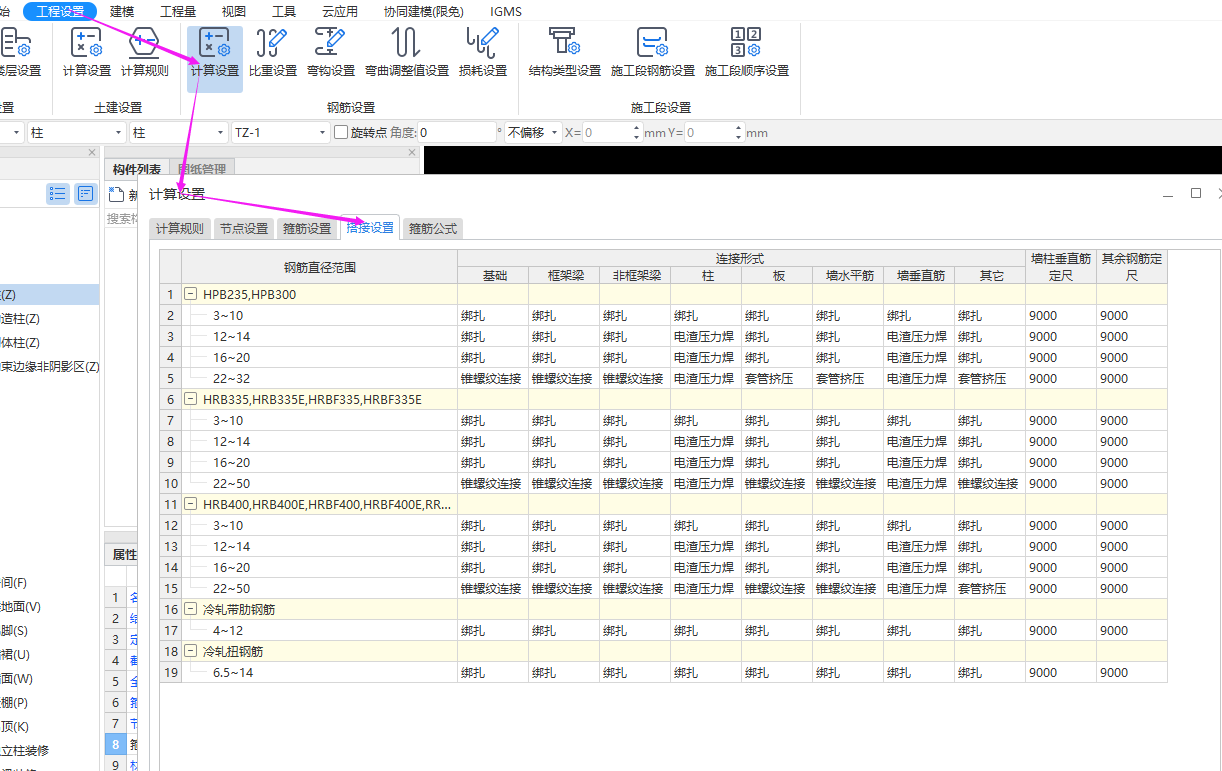Open the second 柱 type dropdown
Viewport: 1222px width, 771px height.
[221, 132]
